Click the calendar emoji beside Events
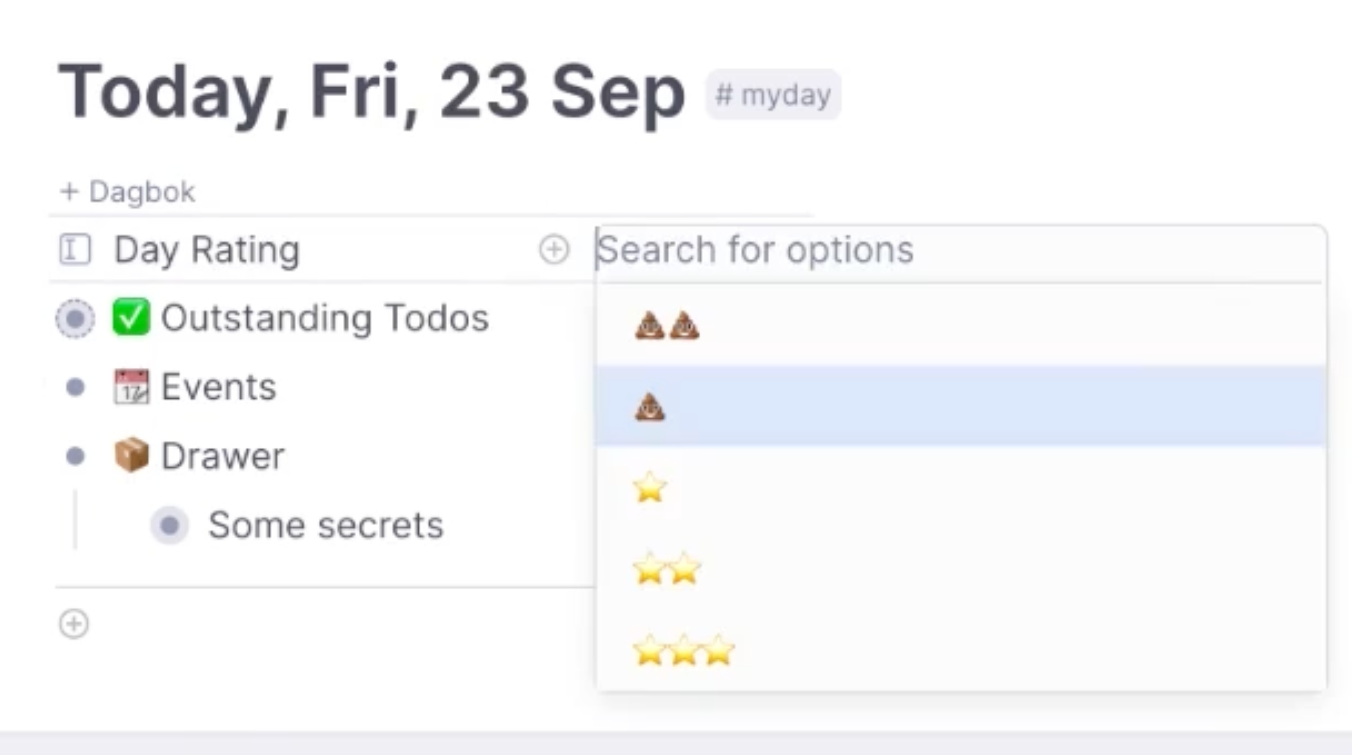Image resolution: width=1352 pixels, height=755 pixels. pyautogui.click(x=131, y=387)
